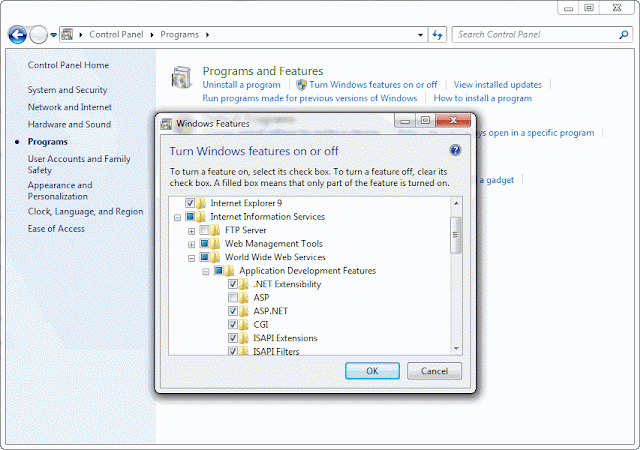
Task: Click the .NET Extensibility folder icon
Action: 244,284
